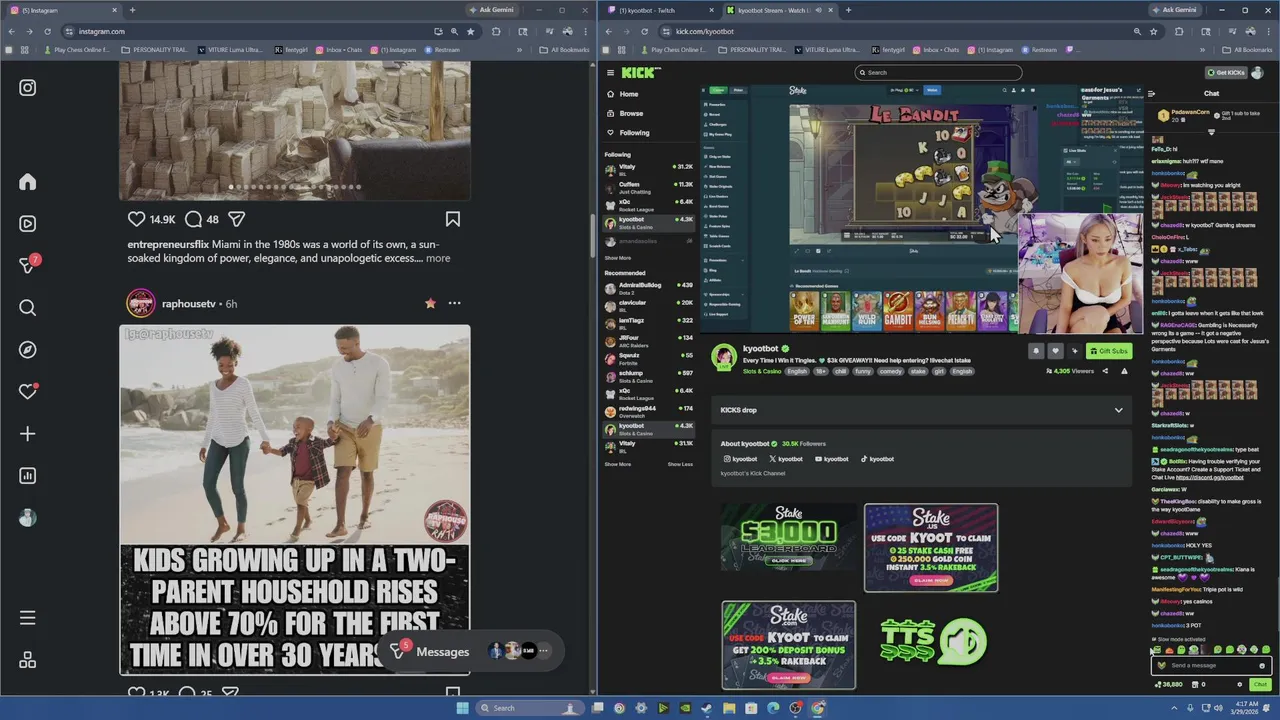Open chat settings gear icon

[1240, 685]
